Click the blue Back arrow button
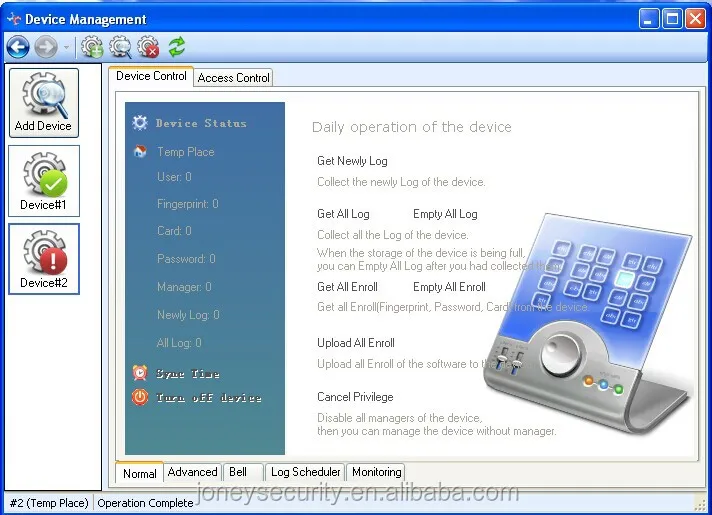The width and height of the screenshot is (712, 515). coord(18,46)
